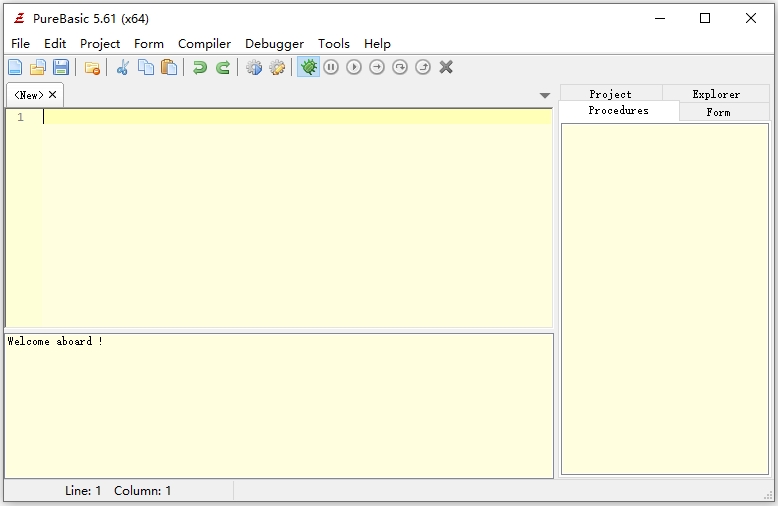Click the Welcome aboard log message

55,342
